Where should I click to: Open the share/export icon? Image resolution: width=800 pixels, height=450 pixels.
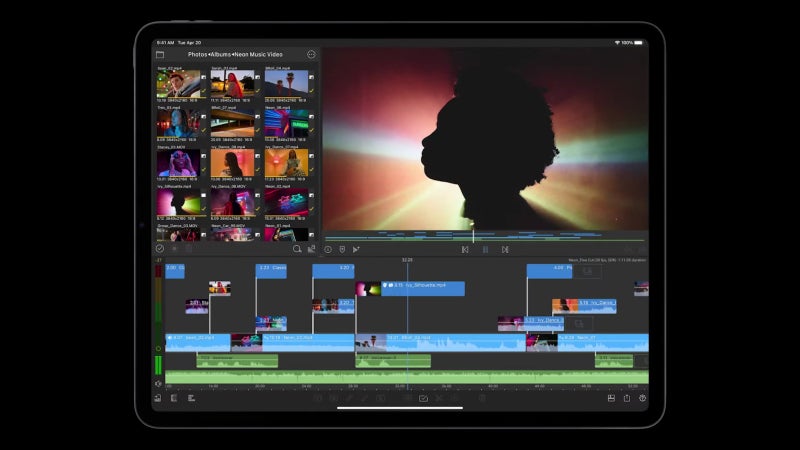pyautogui.click(x=627, y=398)
